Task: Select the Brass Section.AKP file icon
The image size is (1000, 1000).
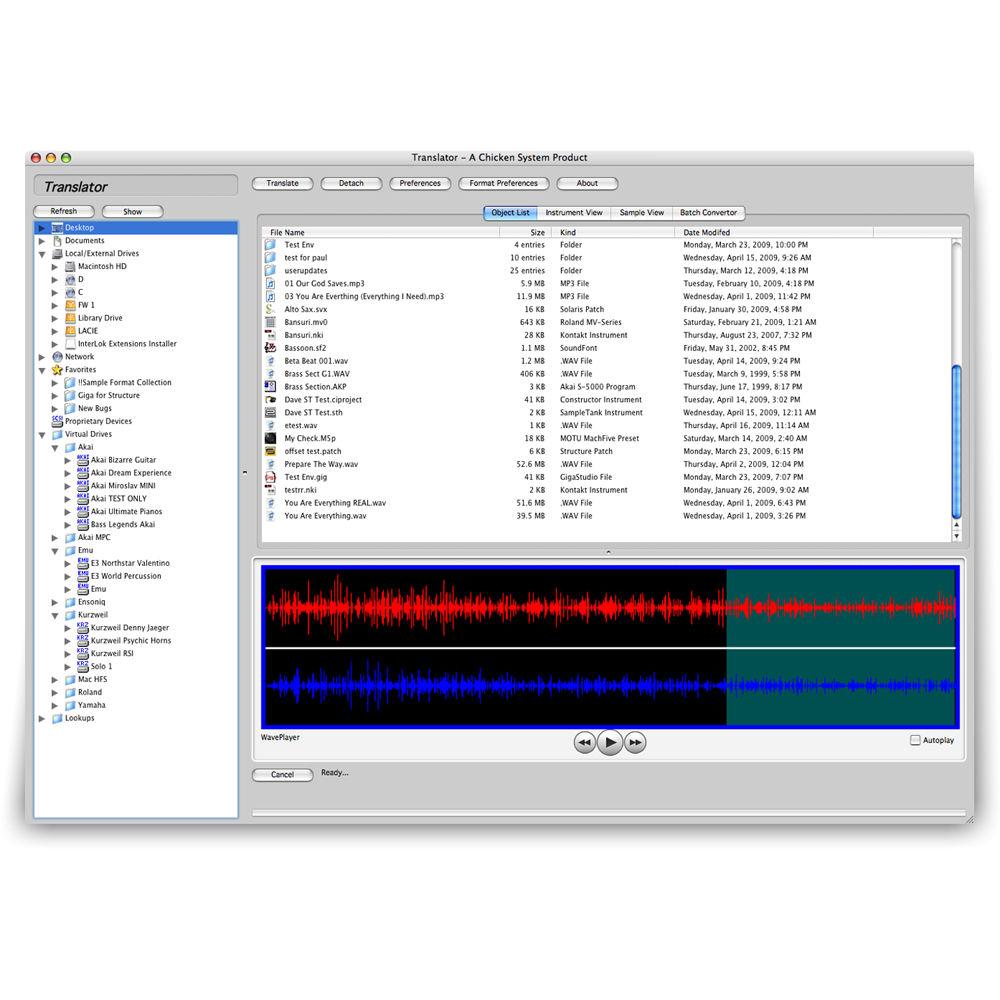Action: tap(270, 387)
